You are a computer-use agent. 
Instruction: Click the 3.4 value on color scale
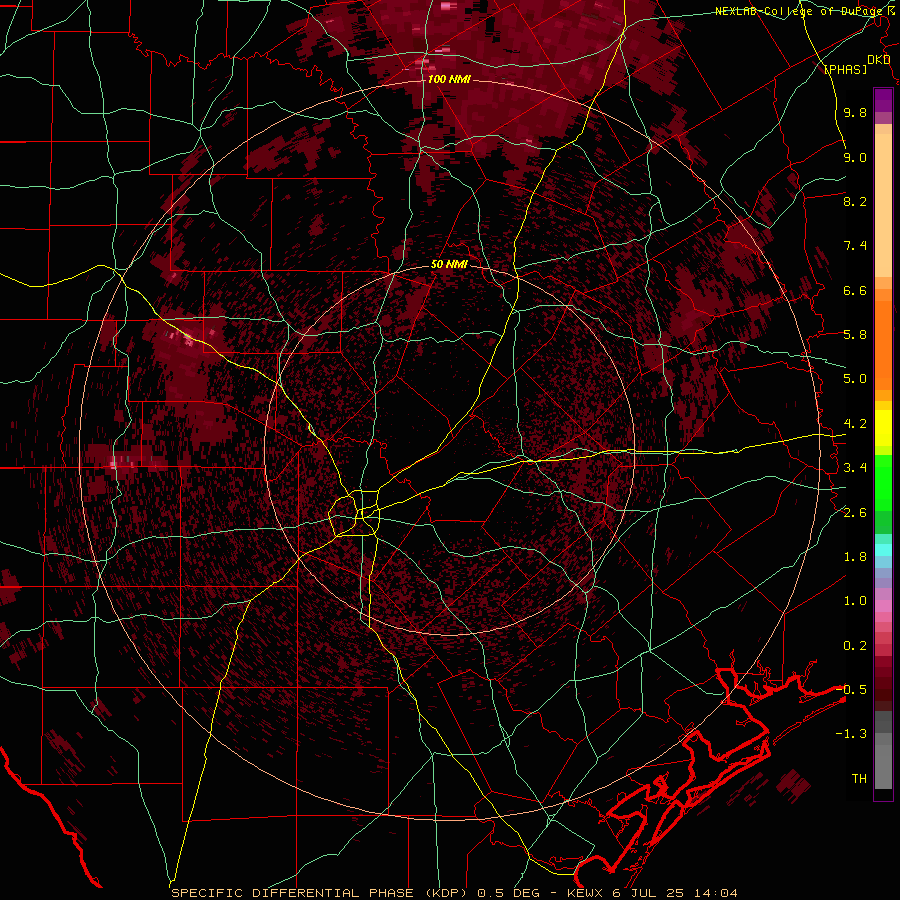(855, 468)
